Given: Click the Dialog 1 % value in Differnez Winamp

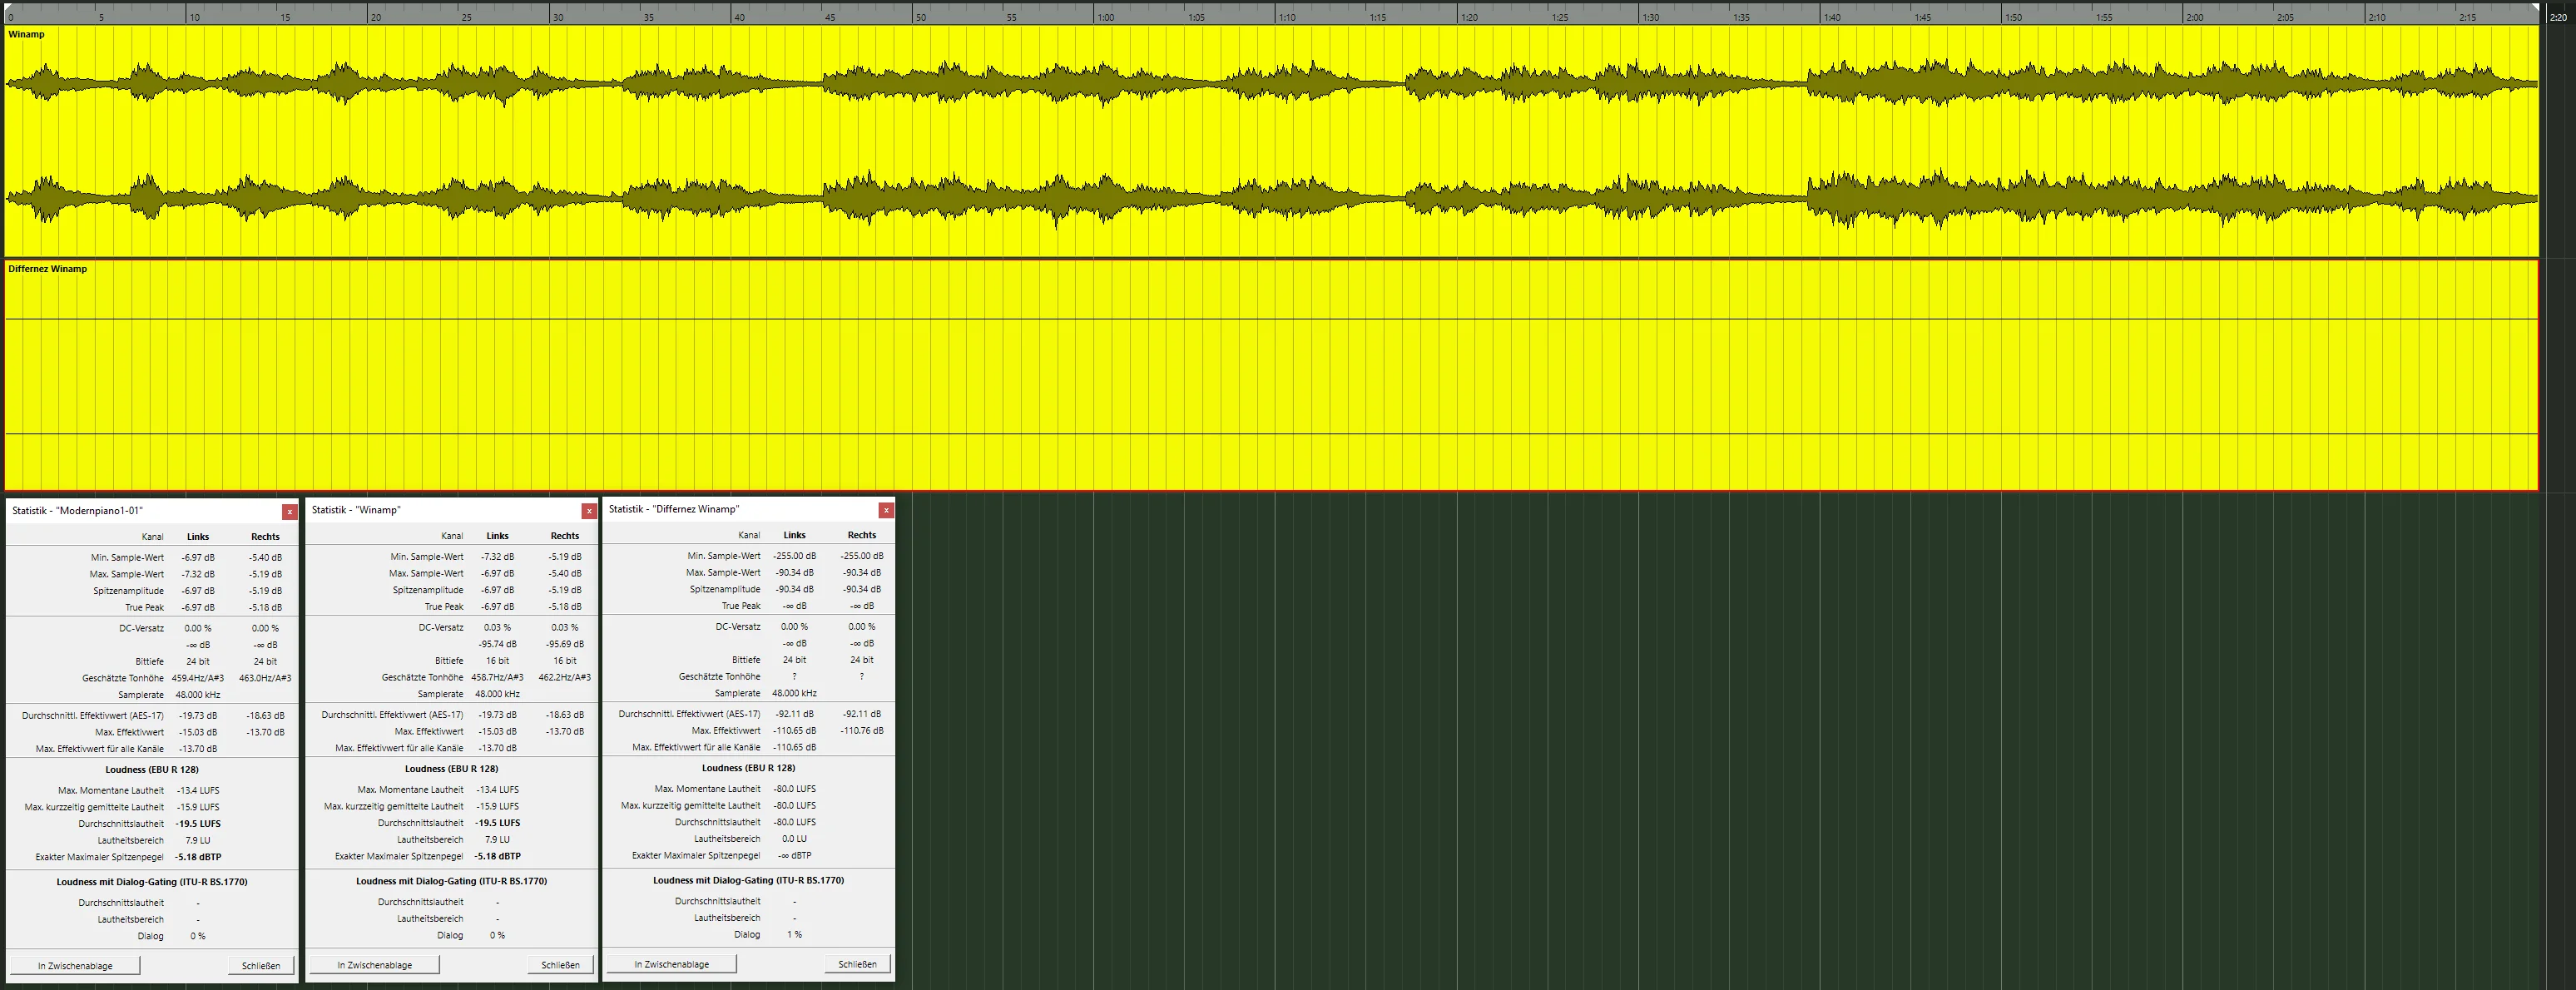Looking at the screenshot, I should (x=794, y=935).
